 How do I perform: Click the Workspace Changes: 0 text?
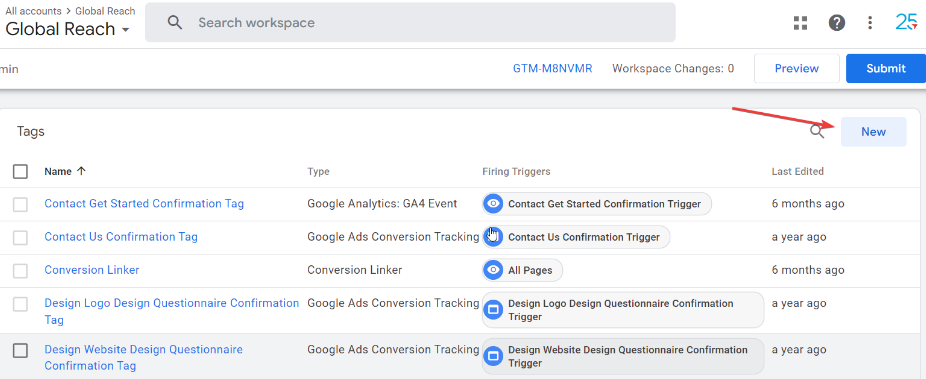673,68
